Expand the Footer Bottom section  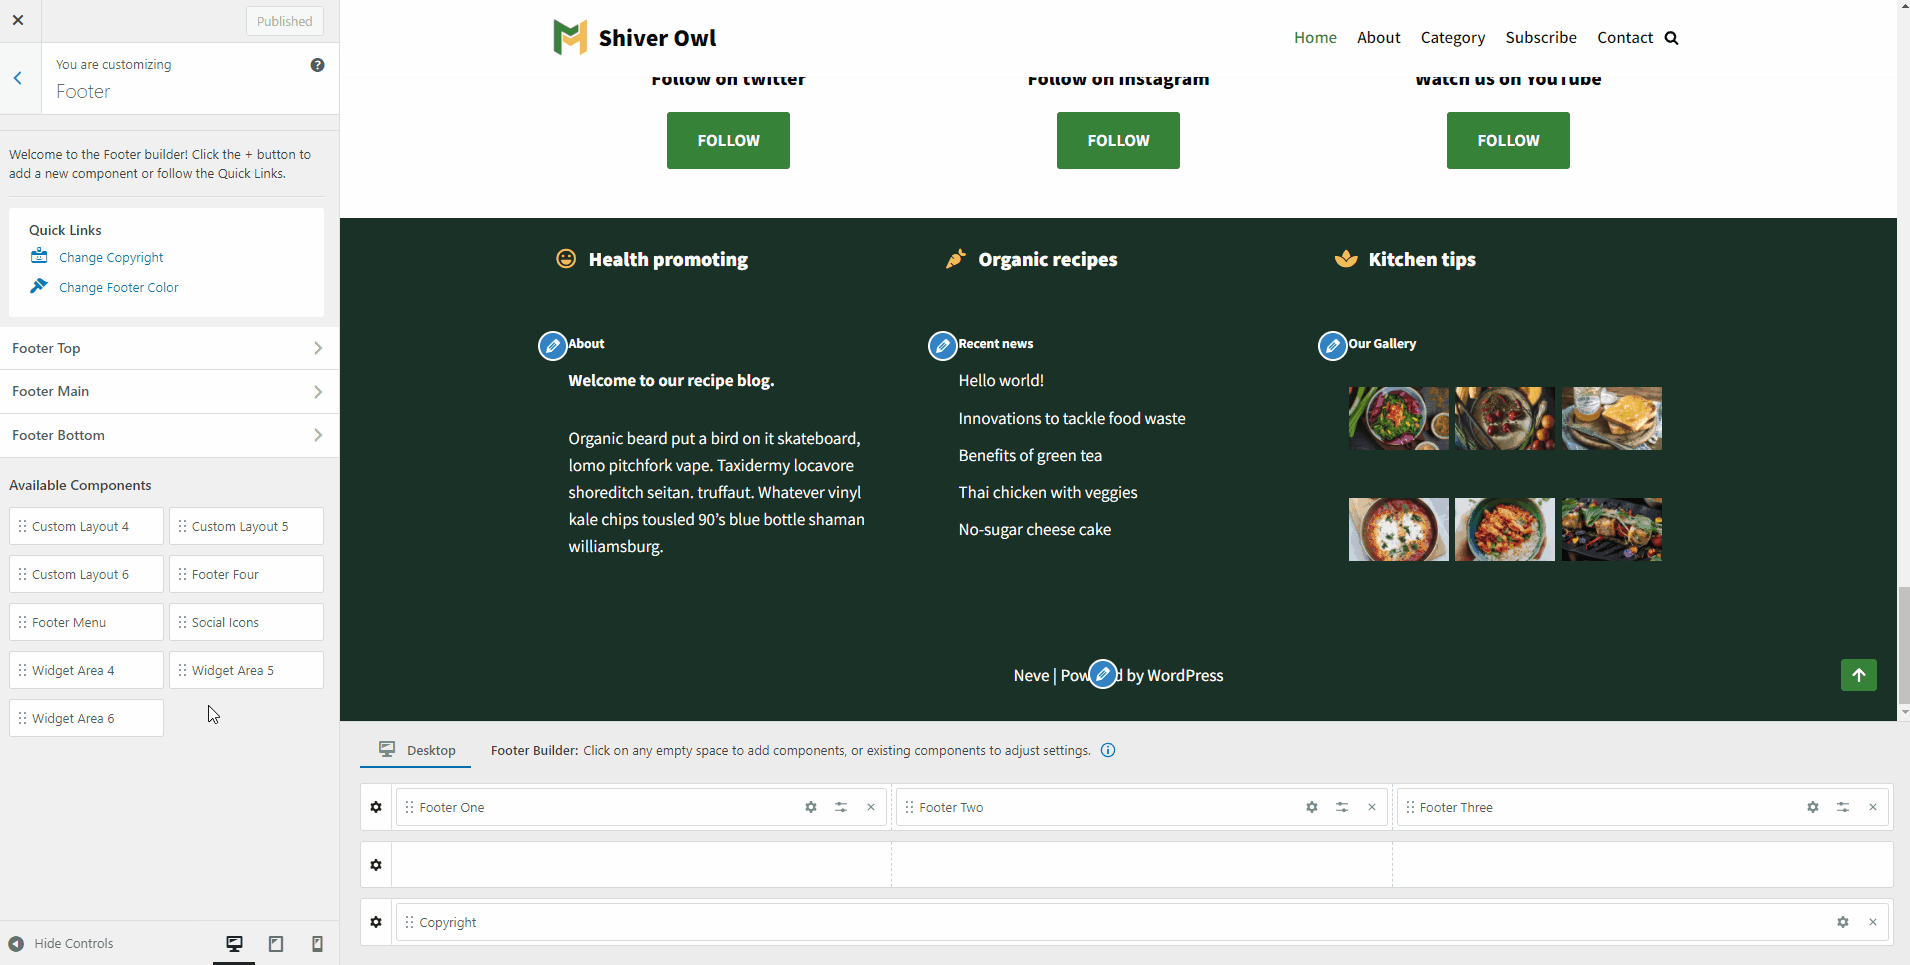pyautogui.click(x=169, y=435)
